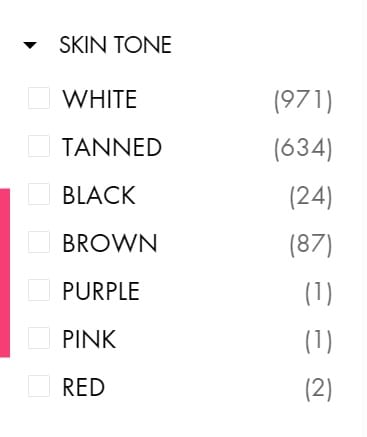
Task: Check the RED skin tone checkbox
Action: (x=39, y=386)
